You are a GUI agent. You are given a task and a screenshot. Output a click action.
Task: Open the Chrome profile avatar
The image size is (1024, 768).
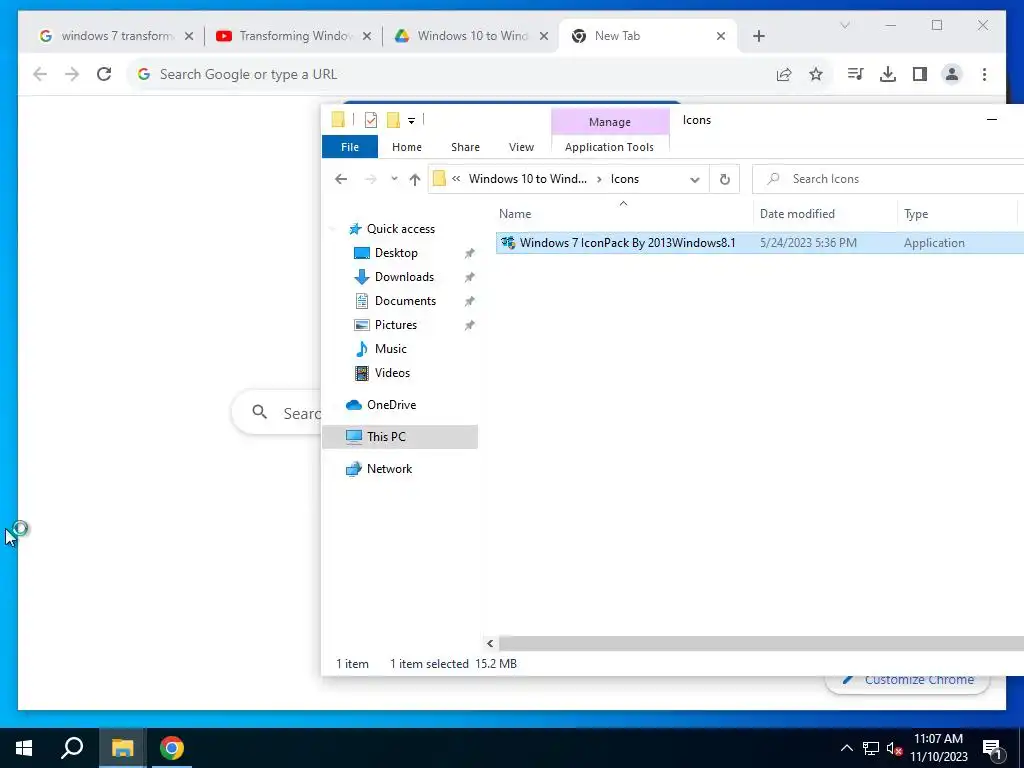pos(952,74)
